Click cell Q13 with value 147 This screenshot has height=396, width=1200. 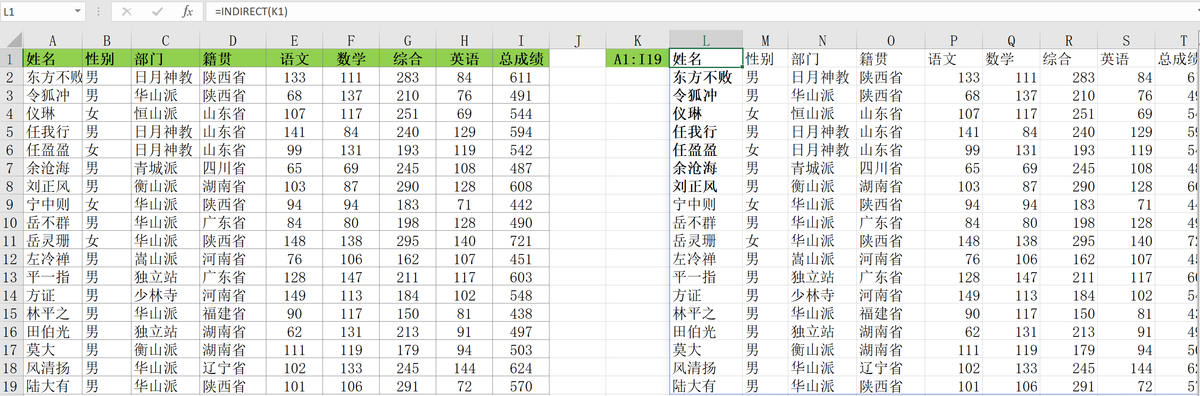[1011, 277]
